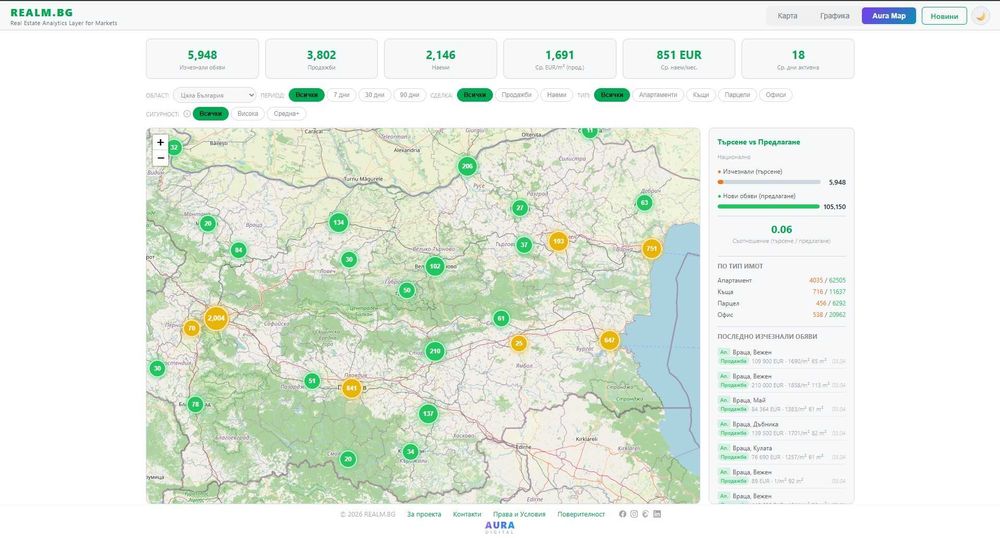The height and width of the screenshot is (538, 1000).
Task: Open the Instagram link in footer
Action: click(634, 514)
